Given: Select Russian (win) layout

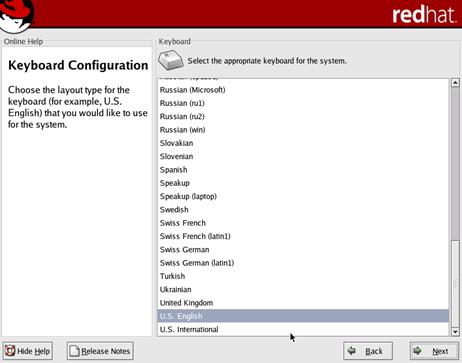Looking at the screenshot, I should tap(303, 130).
